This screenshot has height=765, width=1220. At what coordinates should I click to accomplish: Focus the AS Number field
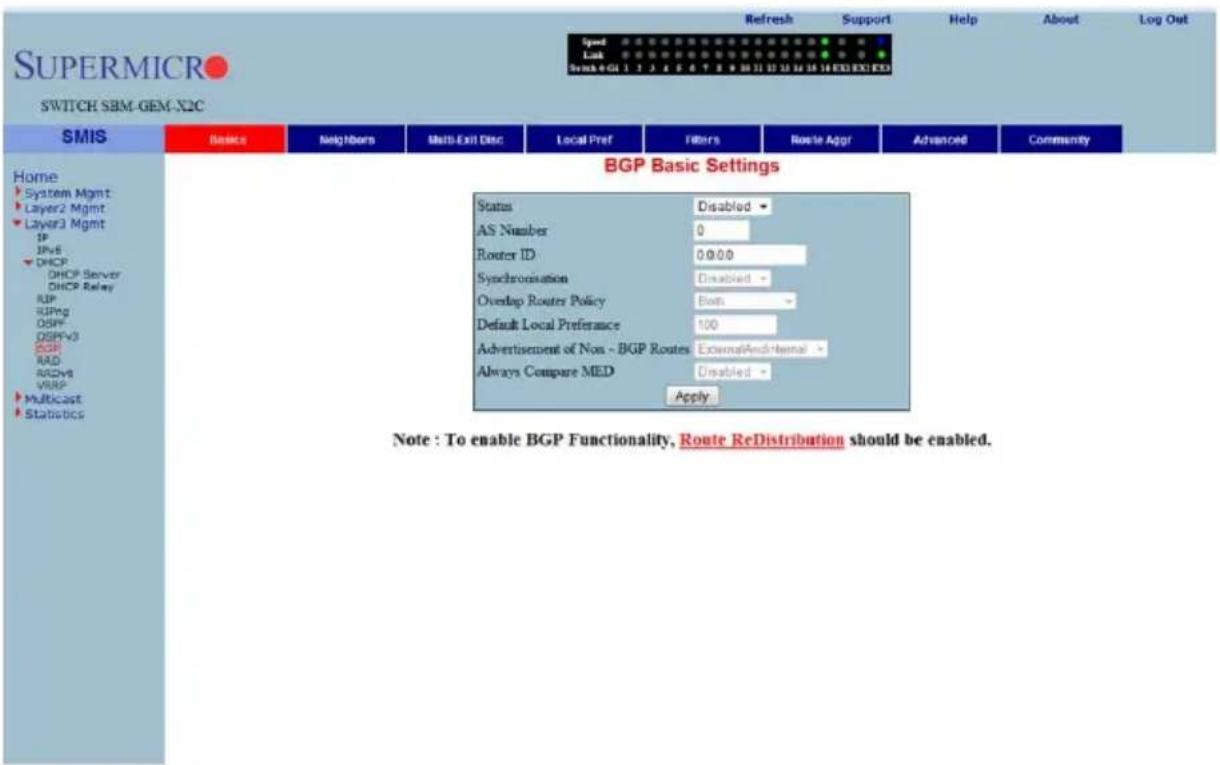click(x=721, y=230)
